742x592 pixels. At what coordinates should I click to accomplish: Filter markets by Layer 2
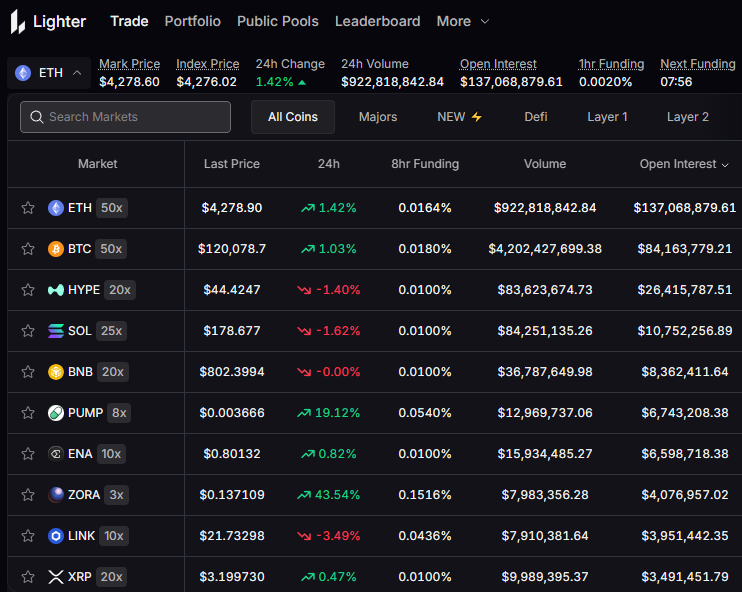pos(688,117)
